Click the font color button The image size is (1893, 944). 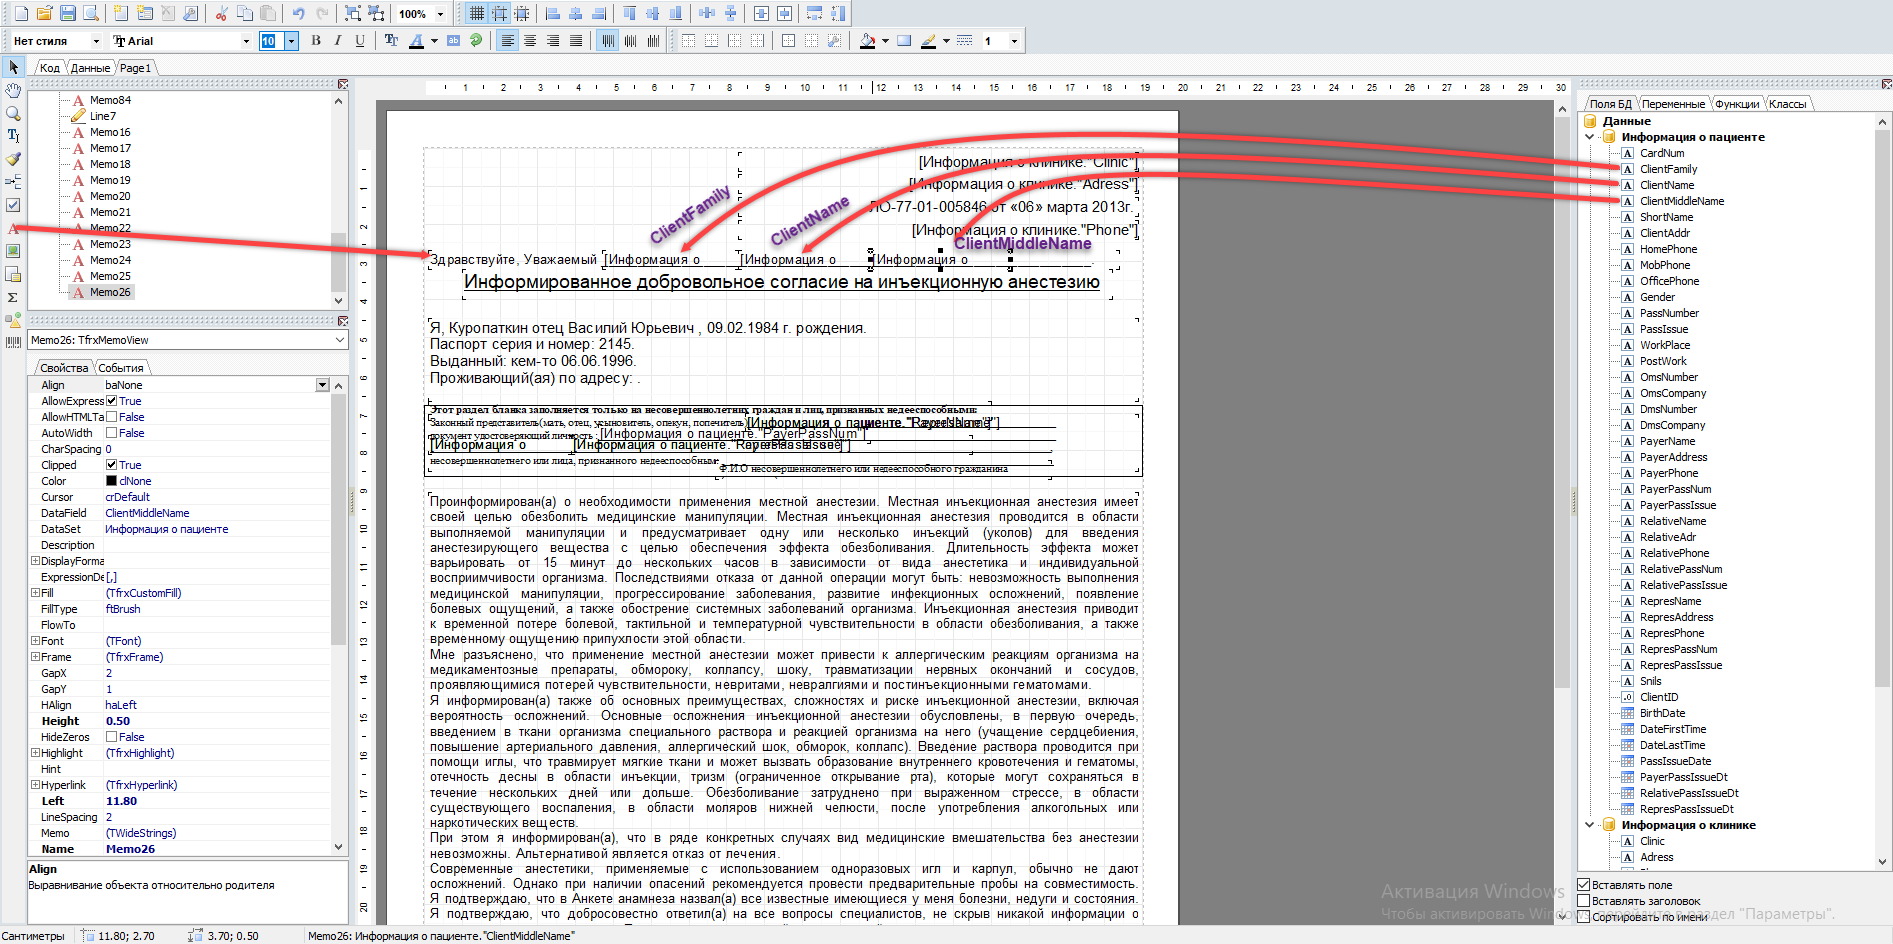click(417, 41)
